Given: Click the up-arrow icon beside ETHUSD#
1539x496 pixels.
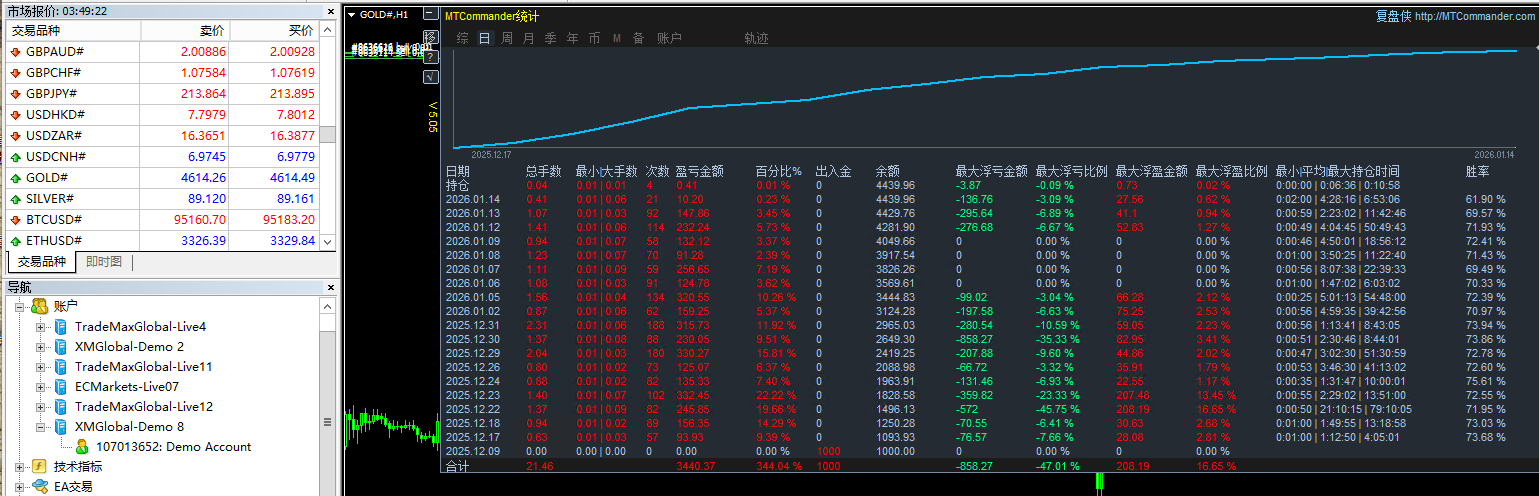Looking at the screenshot, I should tap(16, 241).
